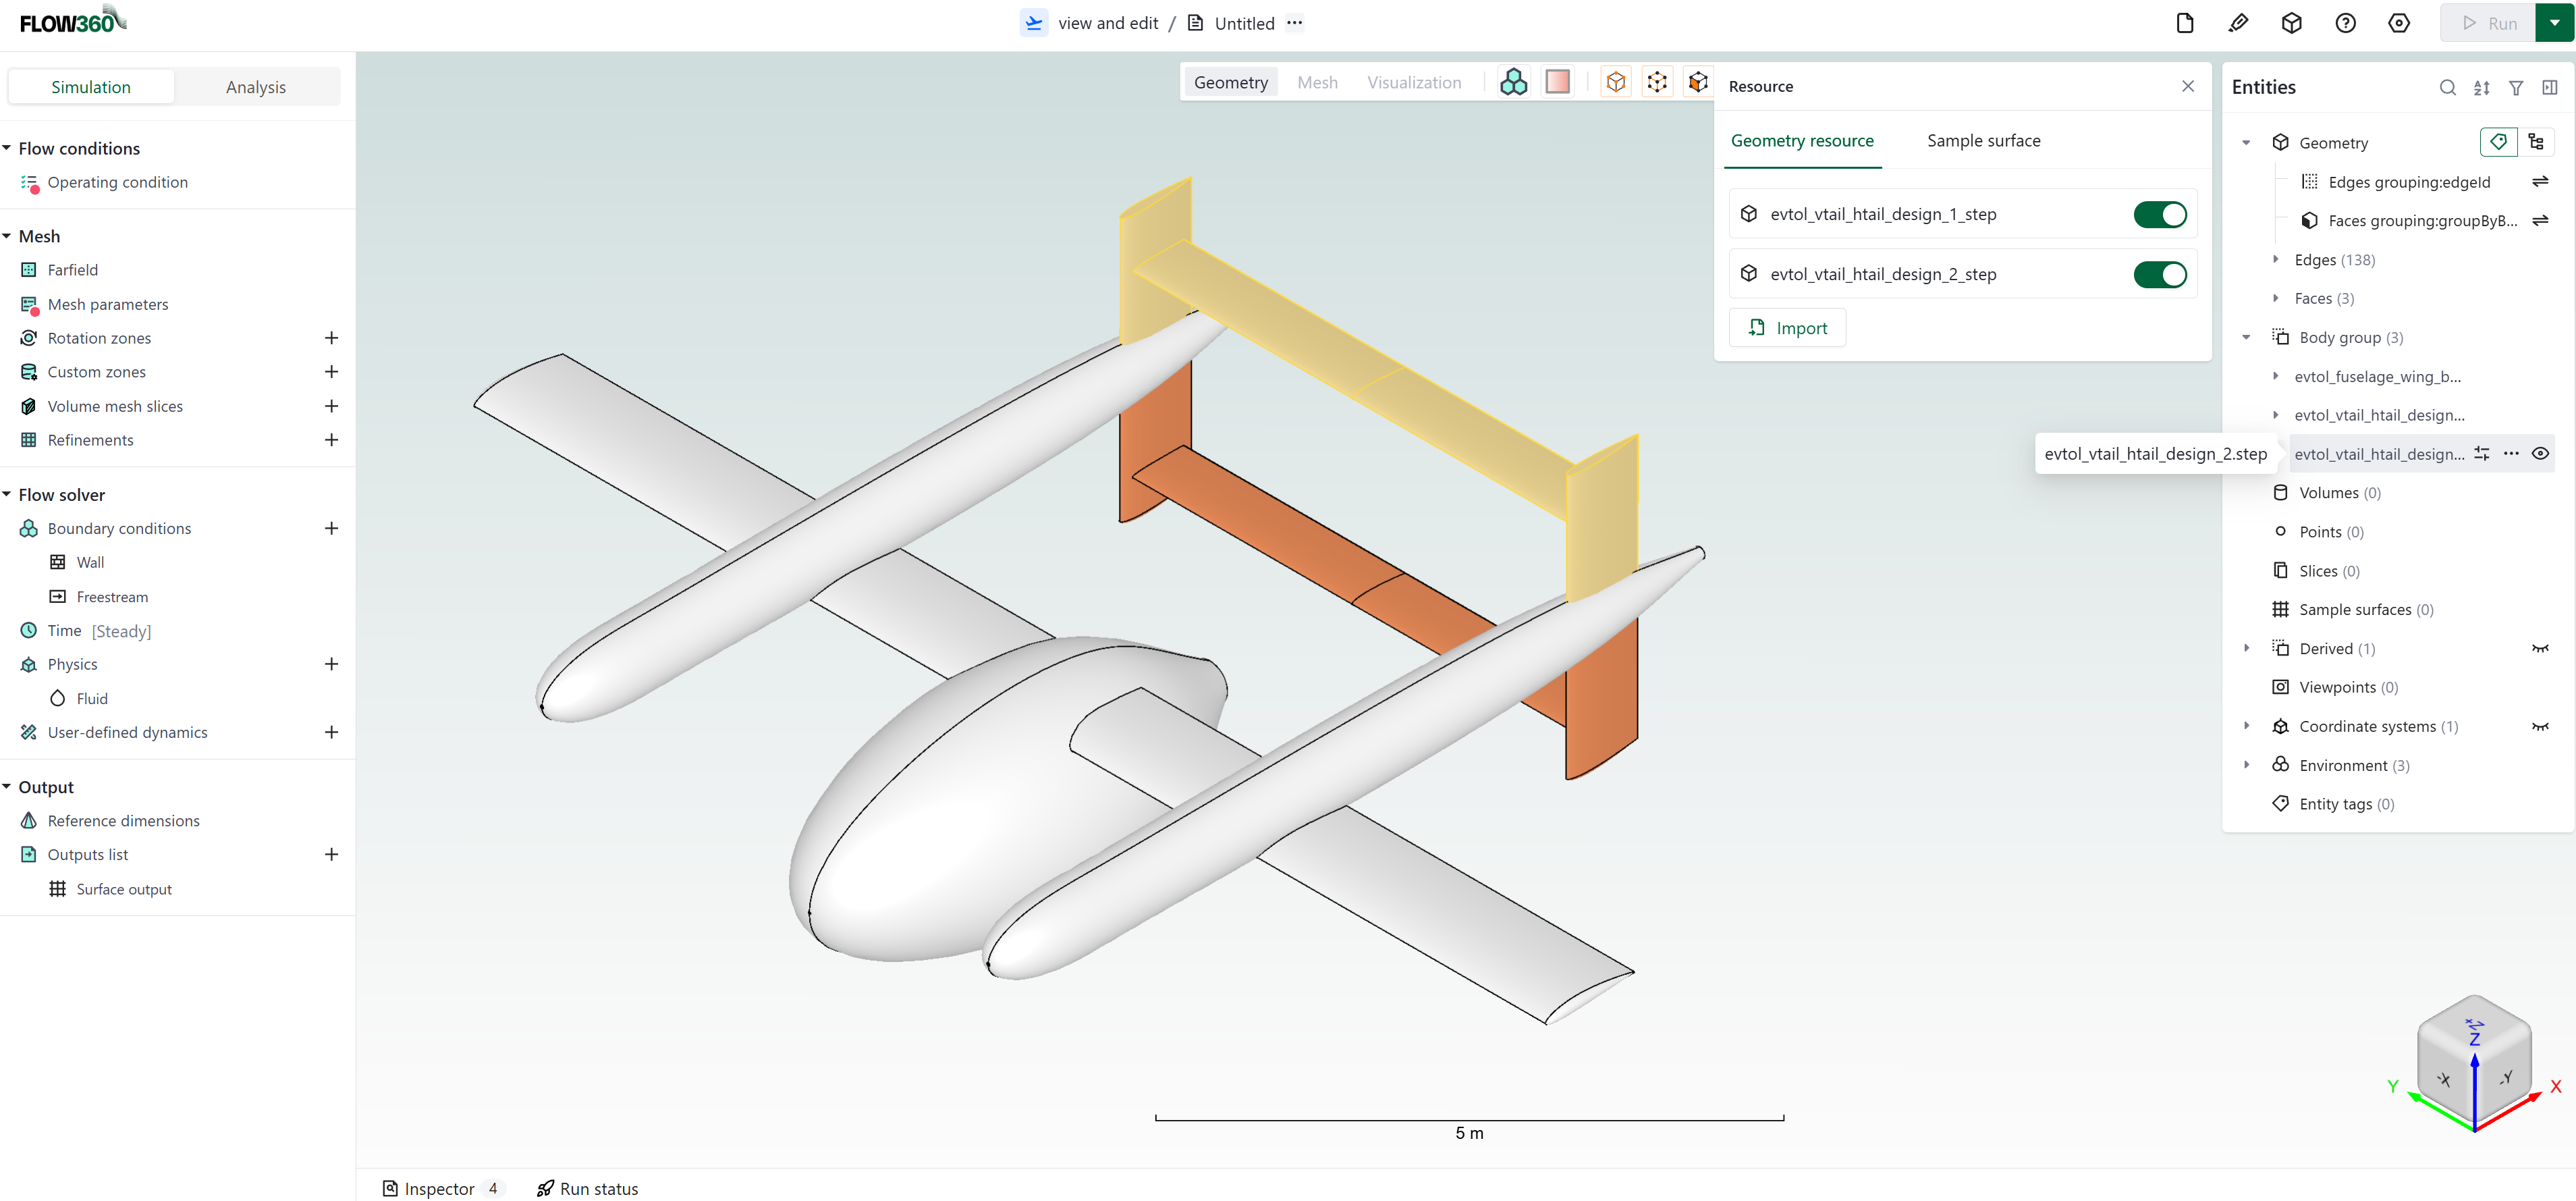Viewport: 2576px width, 1201px height.
Task: Select the pink gradient surface shading swatch
Action: (1557, 81)
